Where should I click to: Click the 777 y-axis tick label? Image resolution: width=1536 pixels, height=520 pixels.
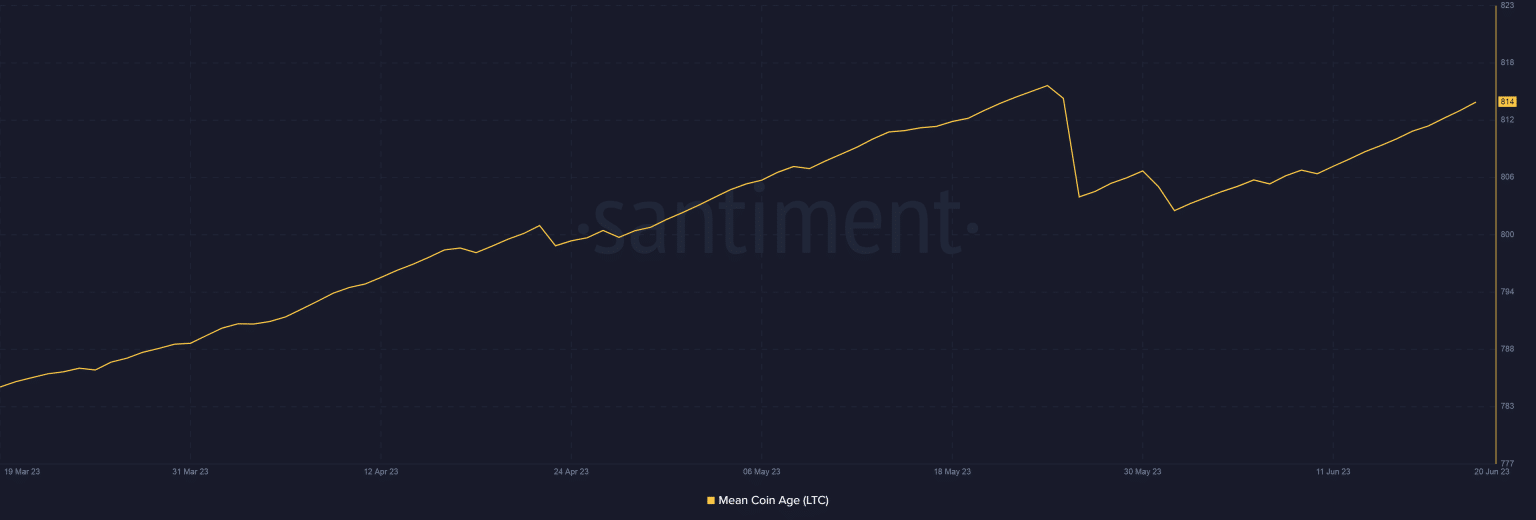coord(1507,462)
